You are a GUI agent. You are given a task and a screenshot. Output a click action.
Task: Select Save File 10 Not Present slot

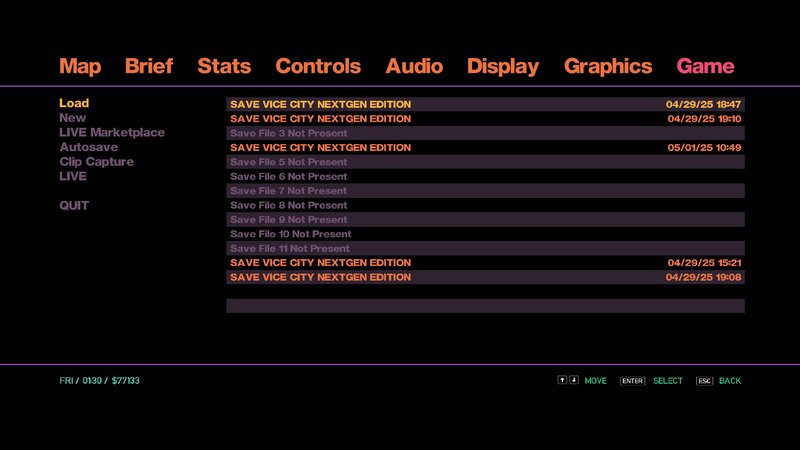point(485,234)
